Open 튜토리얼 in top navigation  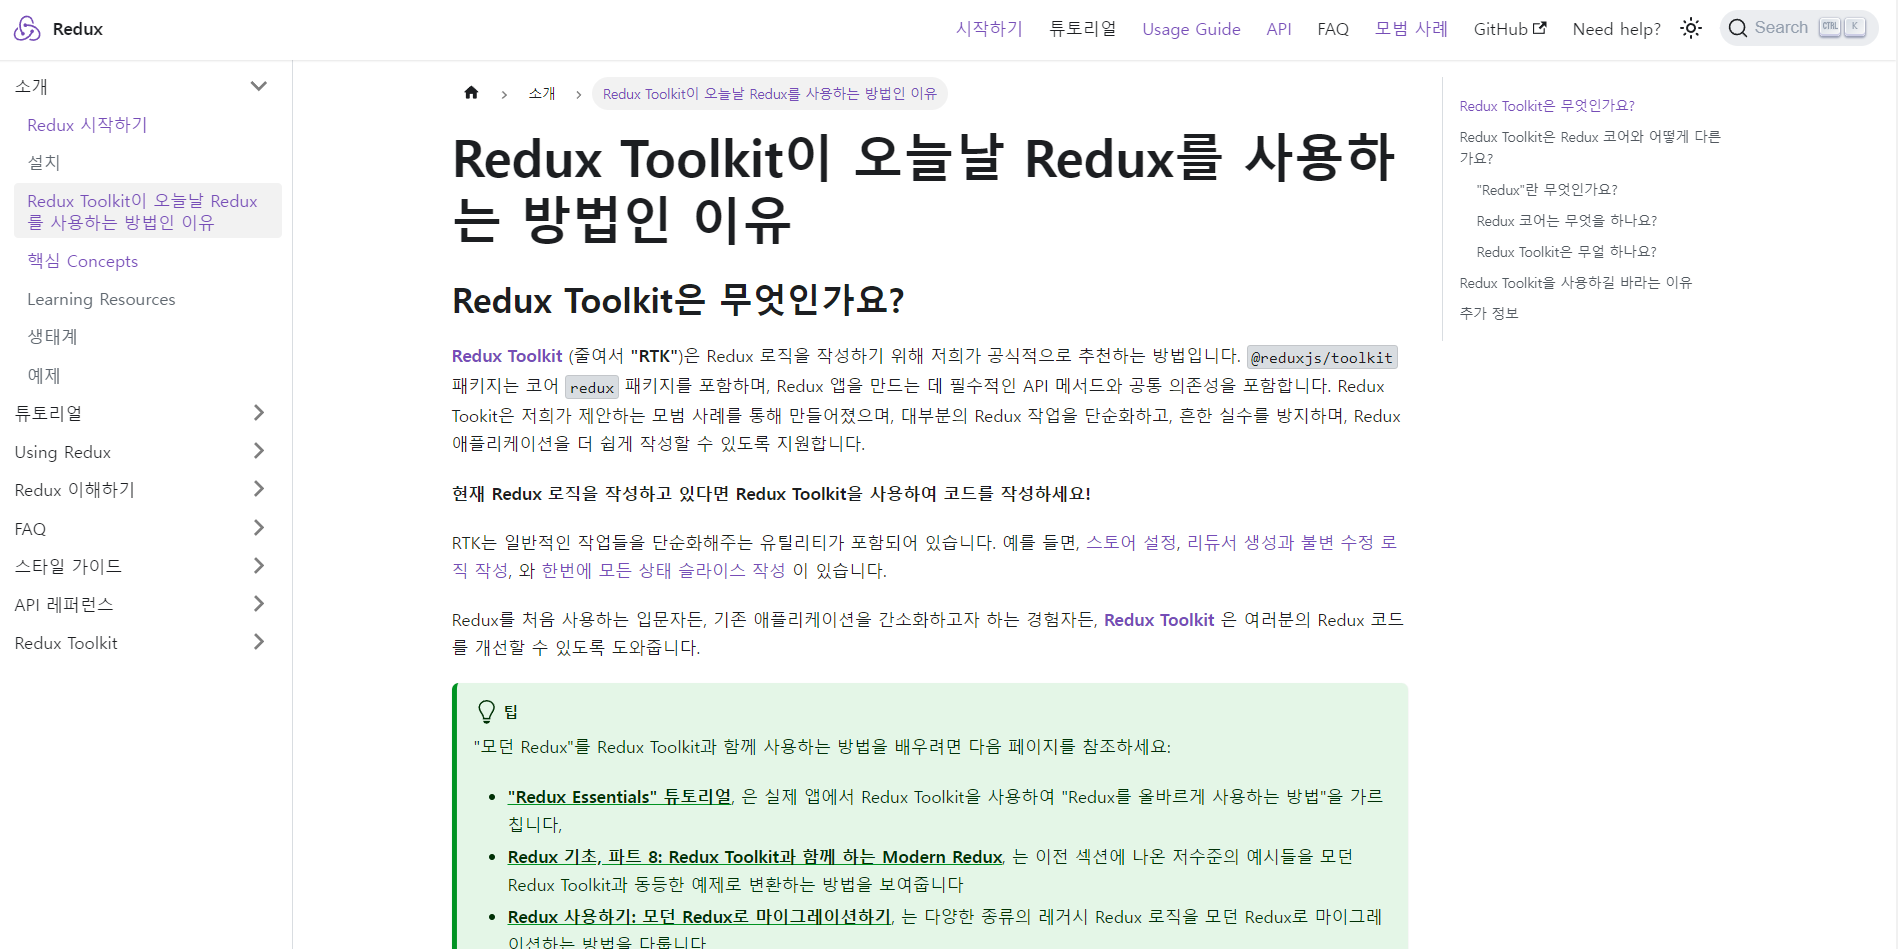pyautogui.click(x=1083, y=29)
